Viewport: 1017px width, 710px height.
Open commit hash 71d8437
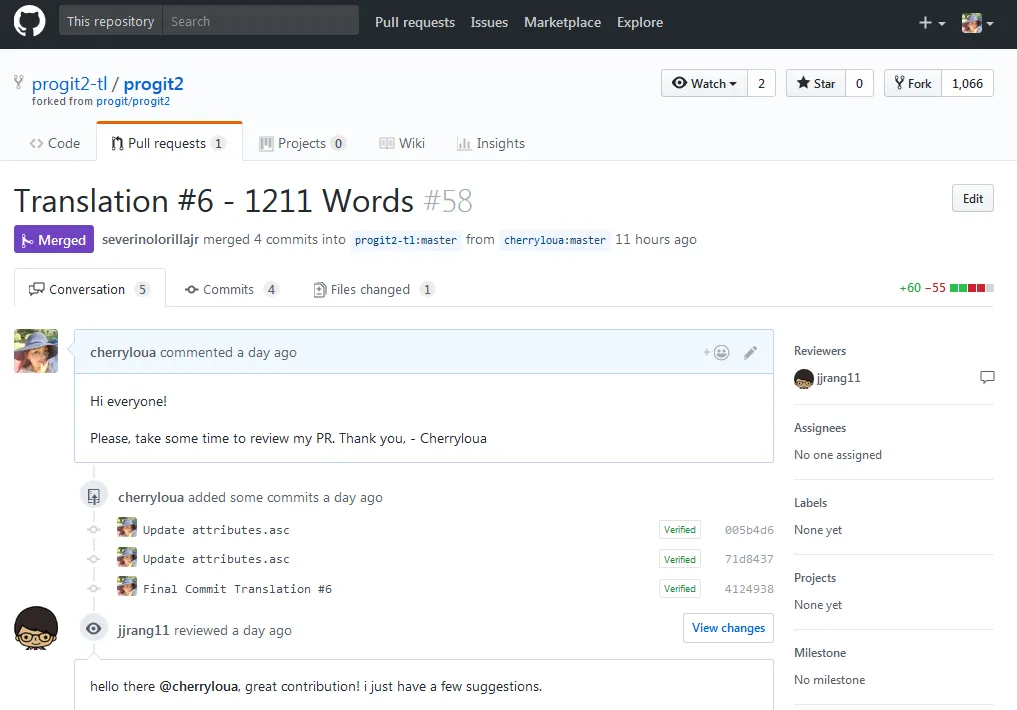[749, 559]
